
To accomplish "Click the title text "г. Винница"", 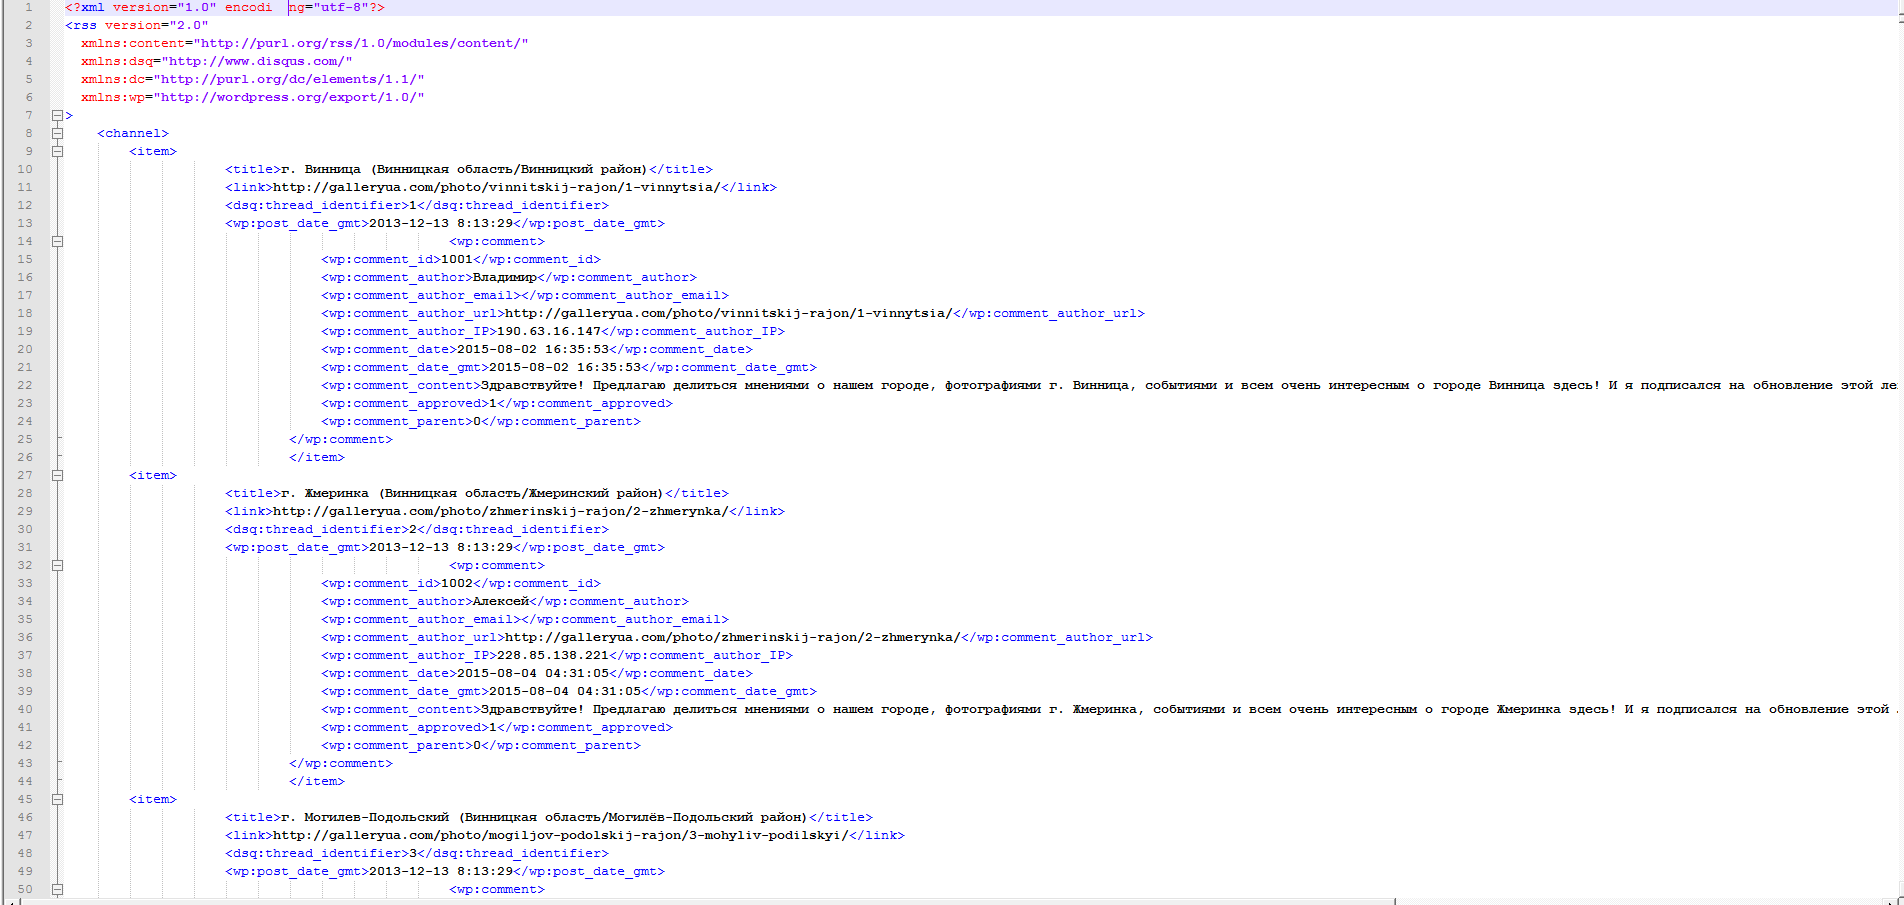I will (321, 169).
